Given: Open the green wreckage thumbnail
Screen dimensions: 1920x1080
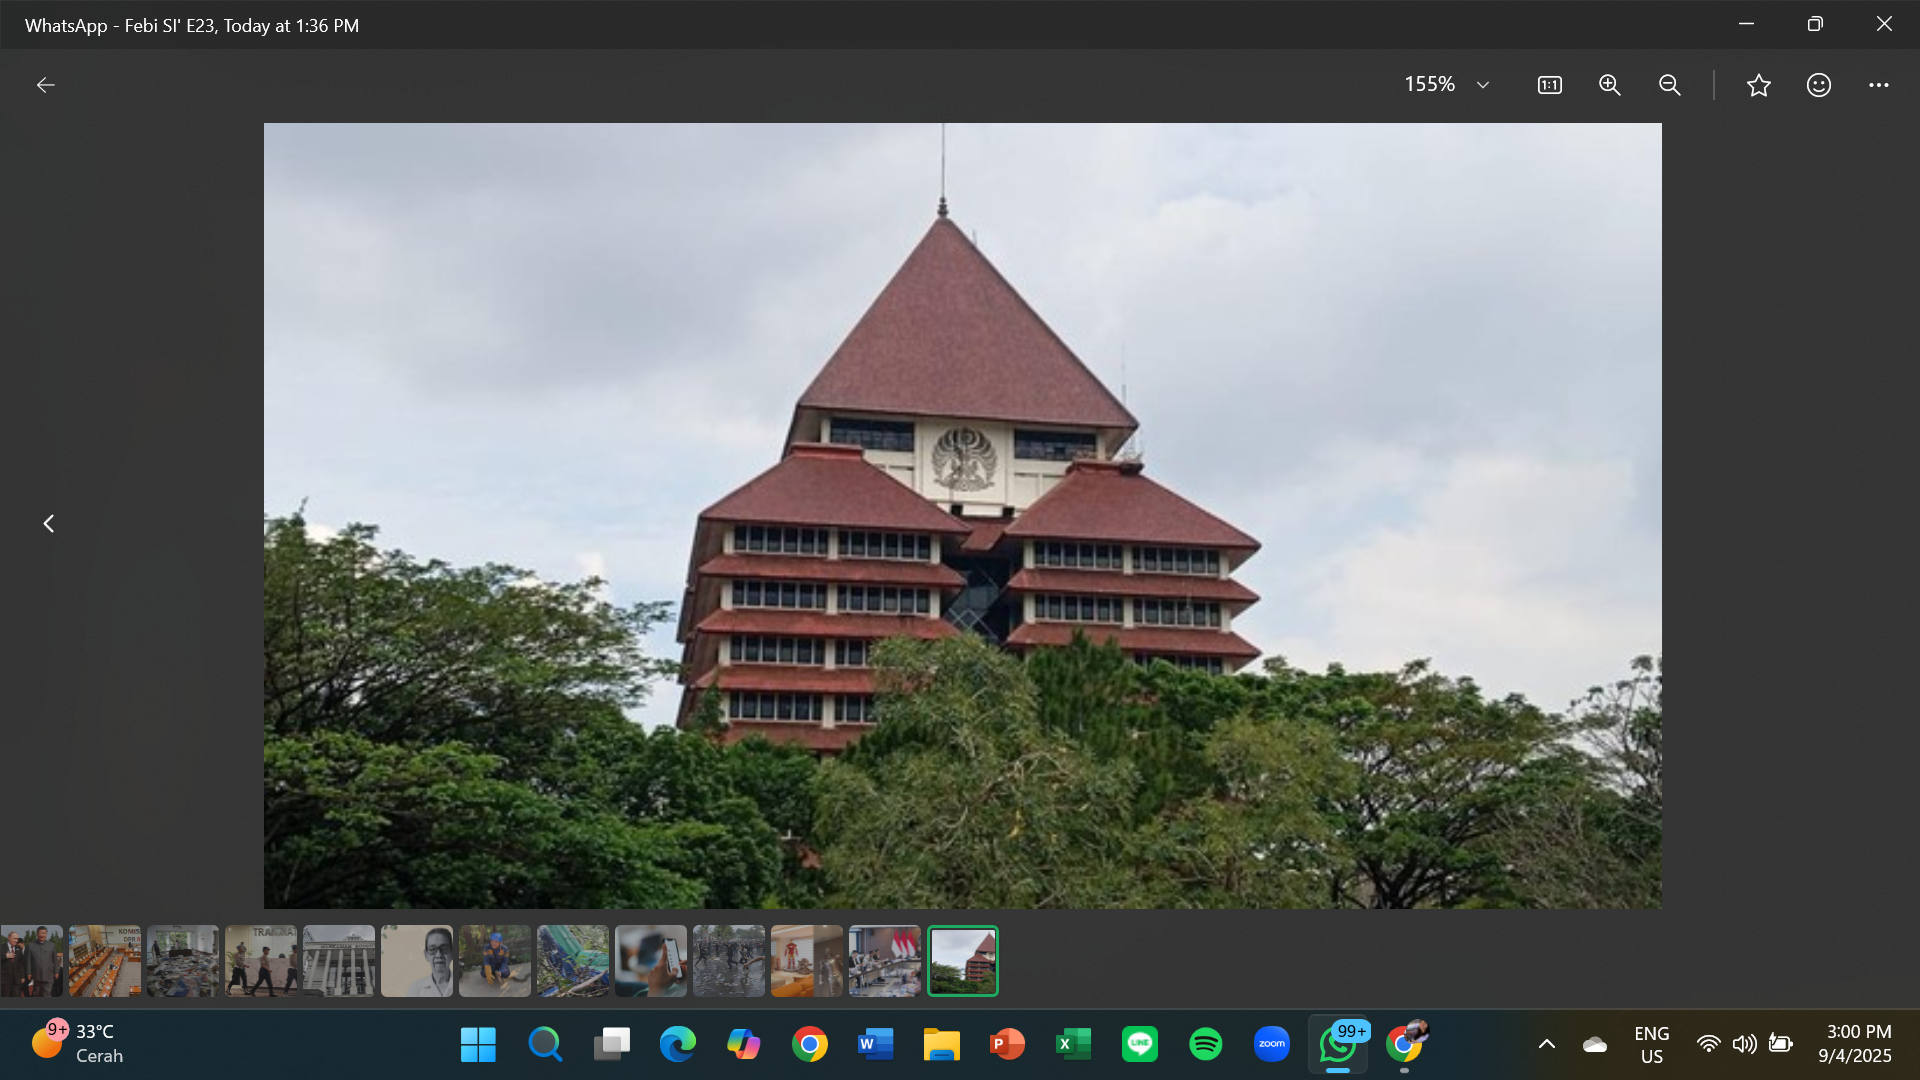Looking at the screenshot, I should click(x=573, y=961).
